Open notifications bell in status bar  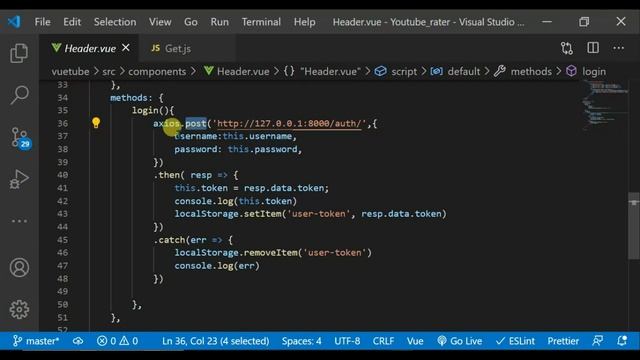[x=622, y=341]
